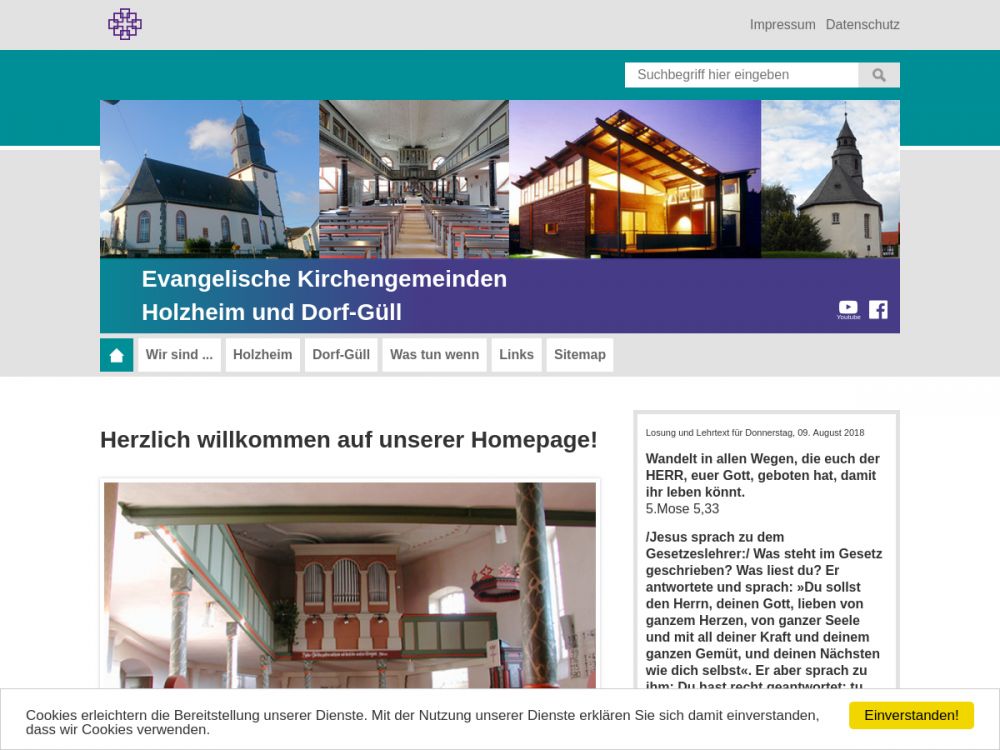Open the YouTube channel icon

[x=848, y=308]
